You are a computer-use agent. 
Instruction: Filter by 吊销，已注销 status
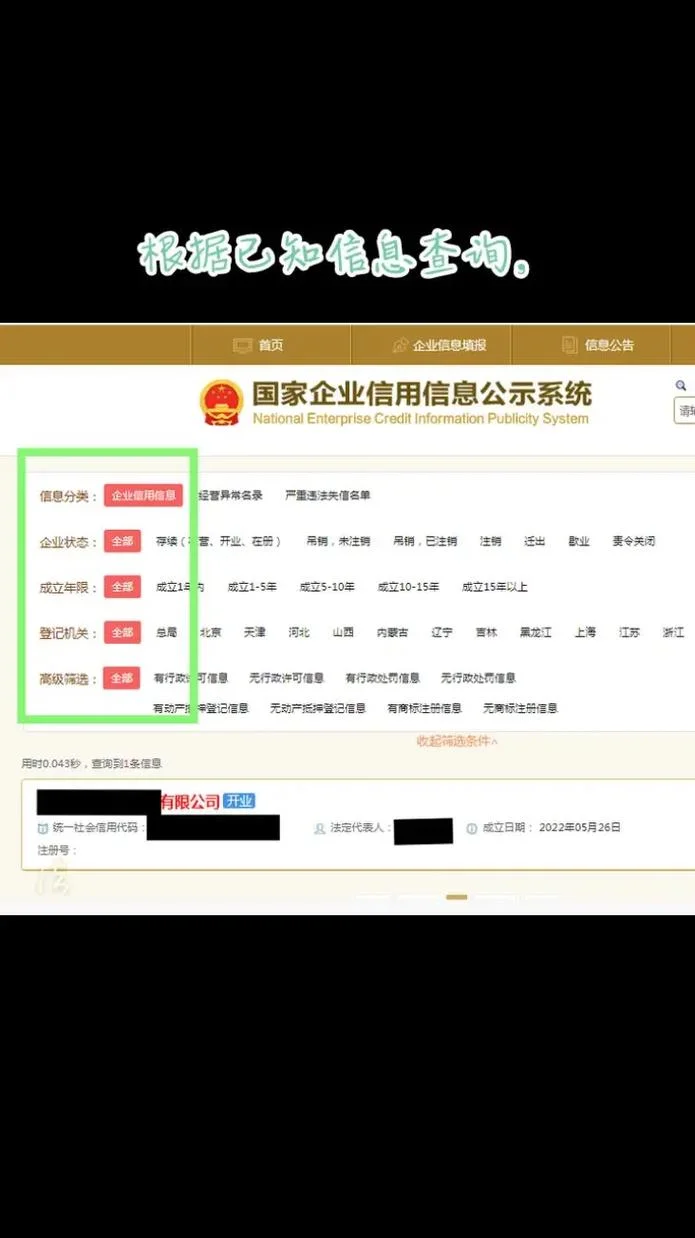pos(425,541)
